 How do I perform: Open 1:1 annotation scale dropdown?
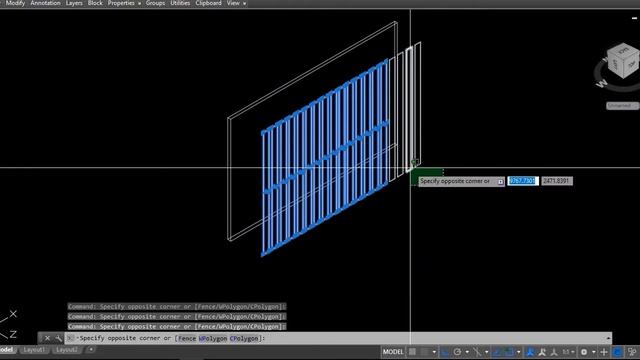[568, 352]
